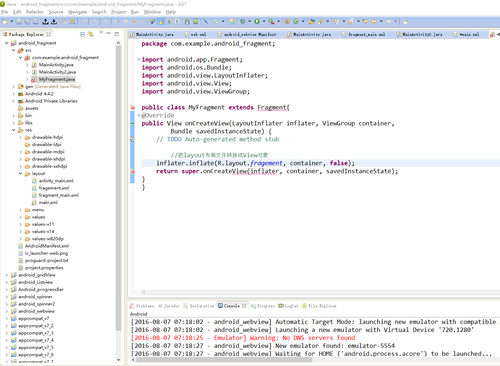The width and height of the screenshot is (500, 366).
Task: Click the New file wizard toolbar icon
Action: 5,22
